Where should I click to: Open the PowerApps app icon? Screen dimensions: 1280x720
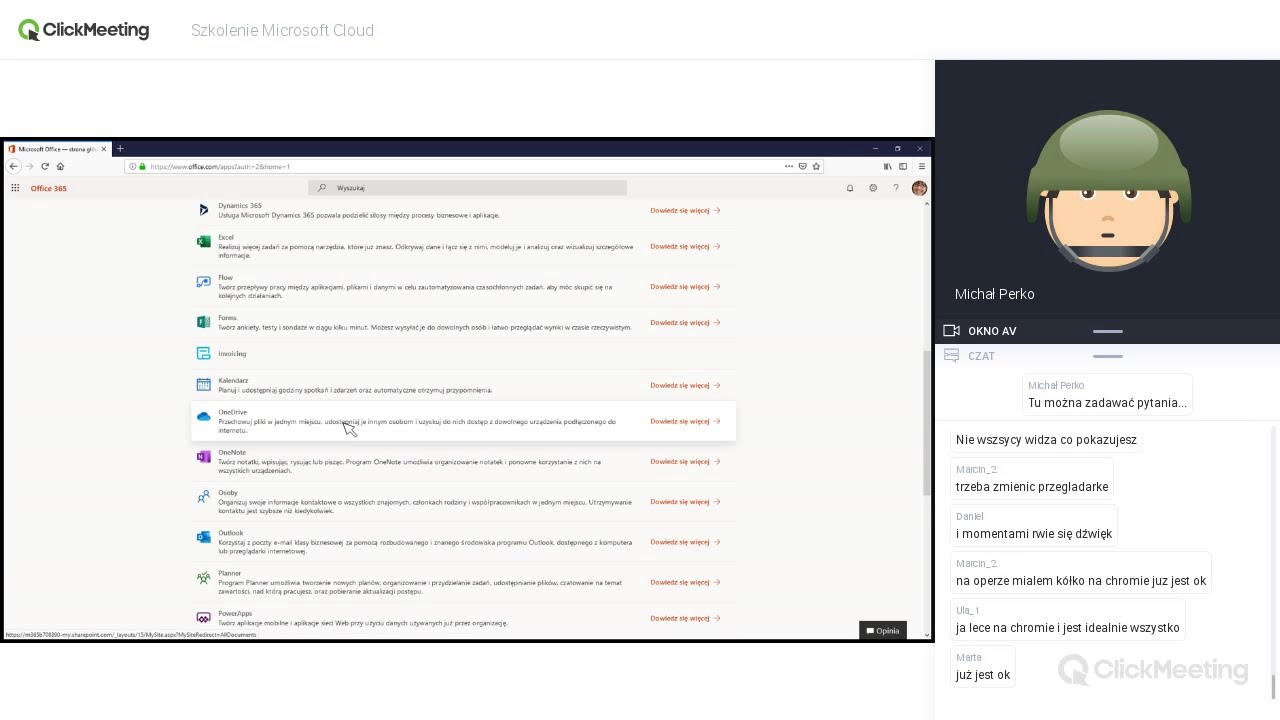(x=204, y=618)
